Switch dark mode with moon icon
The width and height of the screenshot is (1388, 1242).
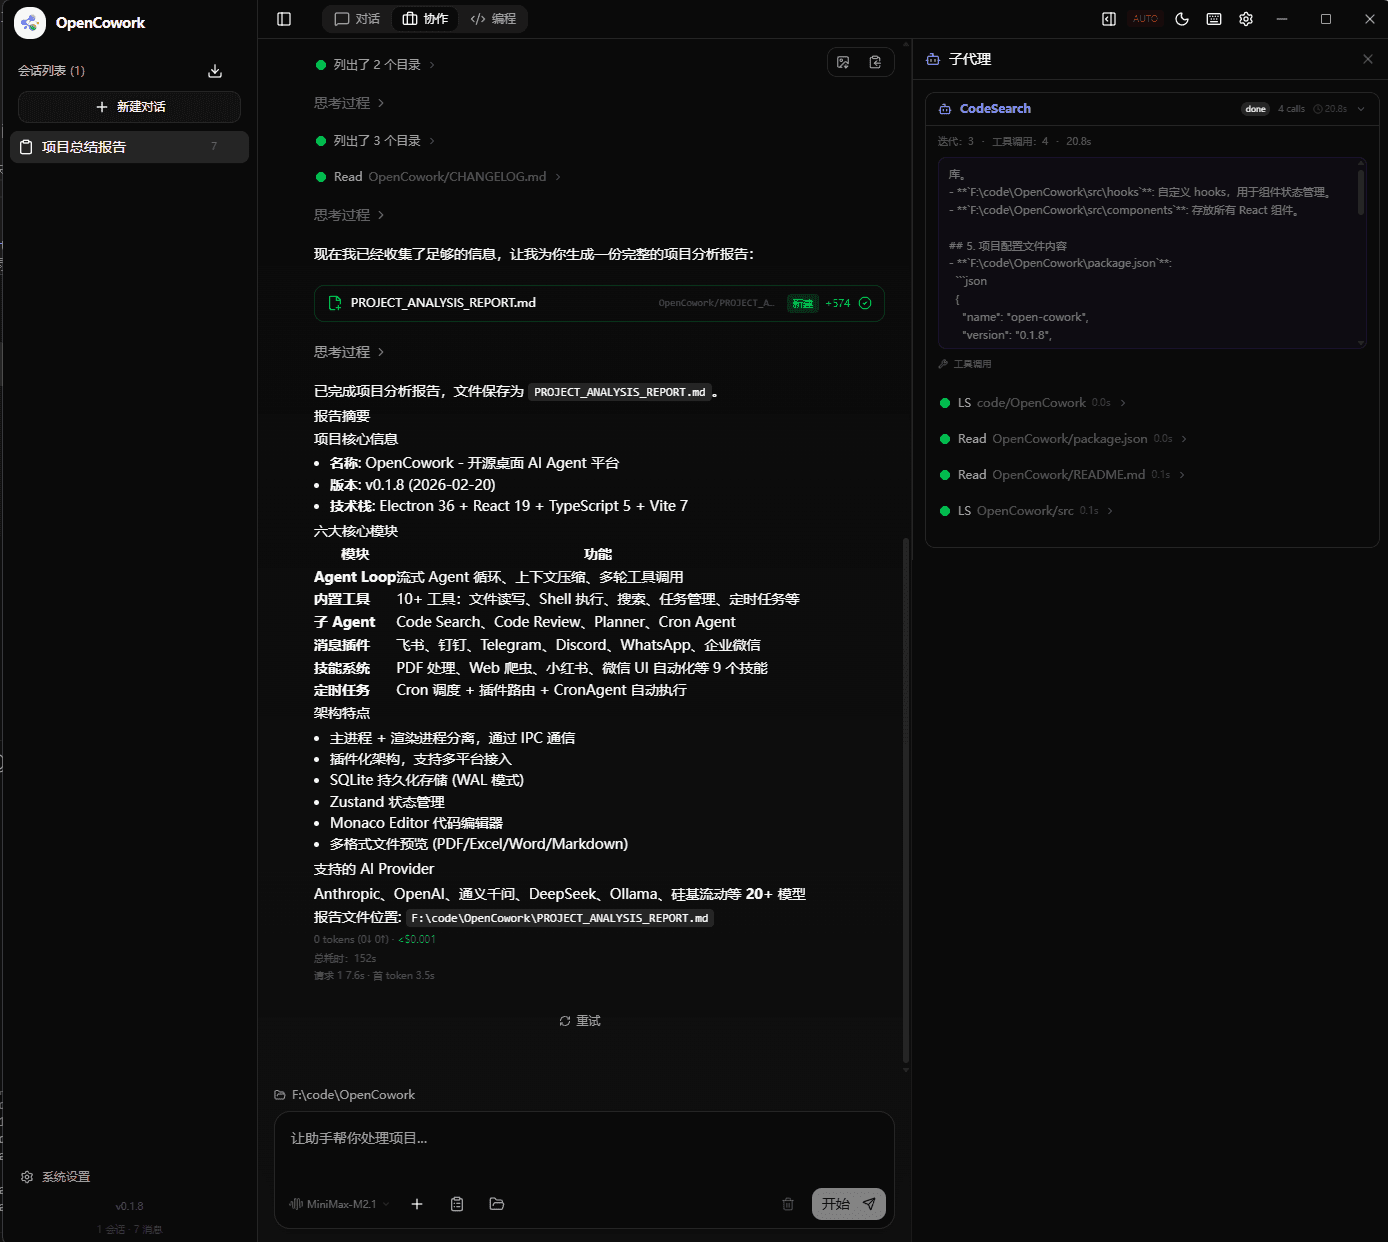[1182, 19]
